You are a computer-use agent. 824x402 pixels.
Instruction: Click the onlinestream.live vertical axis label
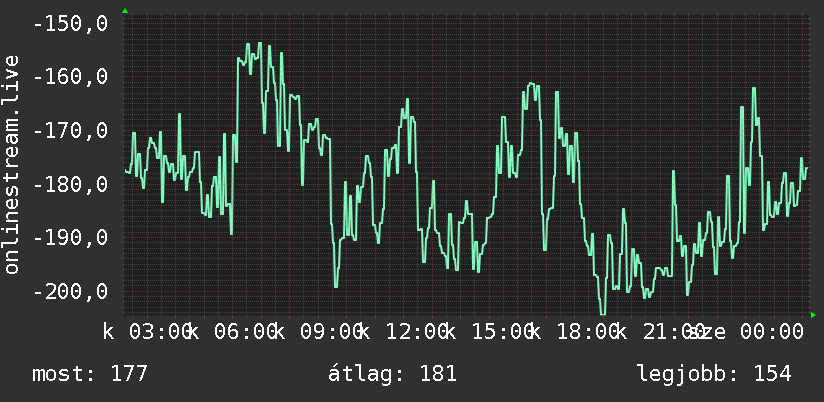pyautogui.click(x=12, y=164)
